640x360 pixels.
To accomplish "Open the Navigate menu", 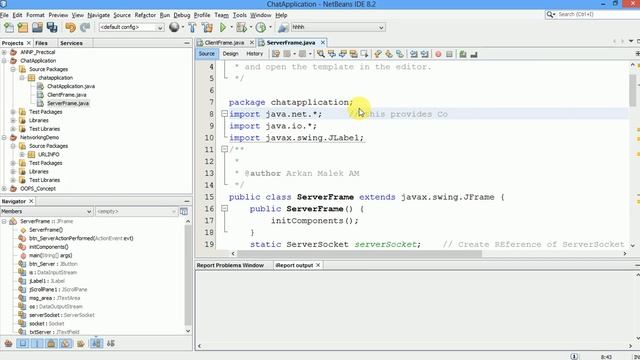I will click(98, 15).
